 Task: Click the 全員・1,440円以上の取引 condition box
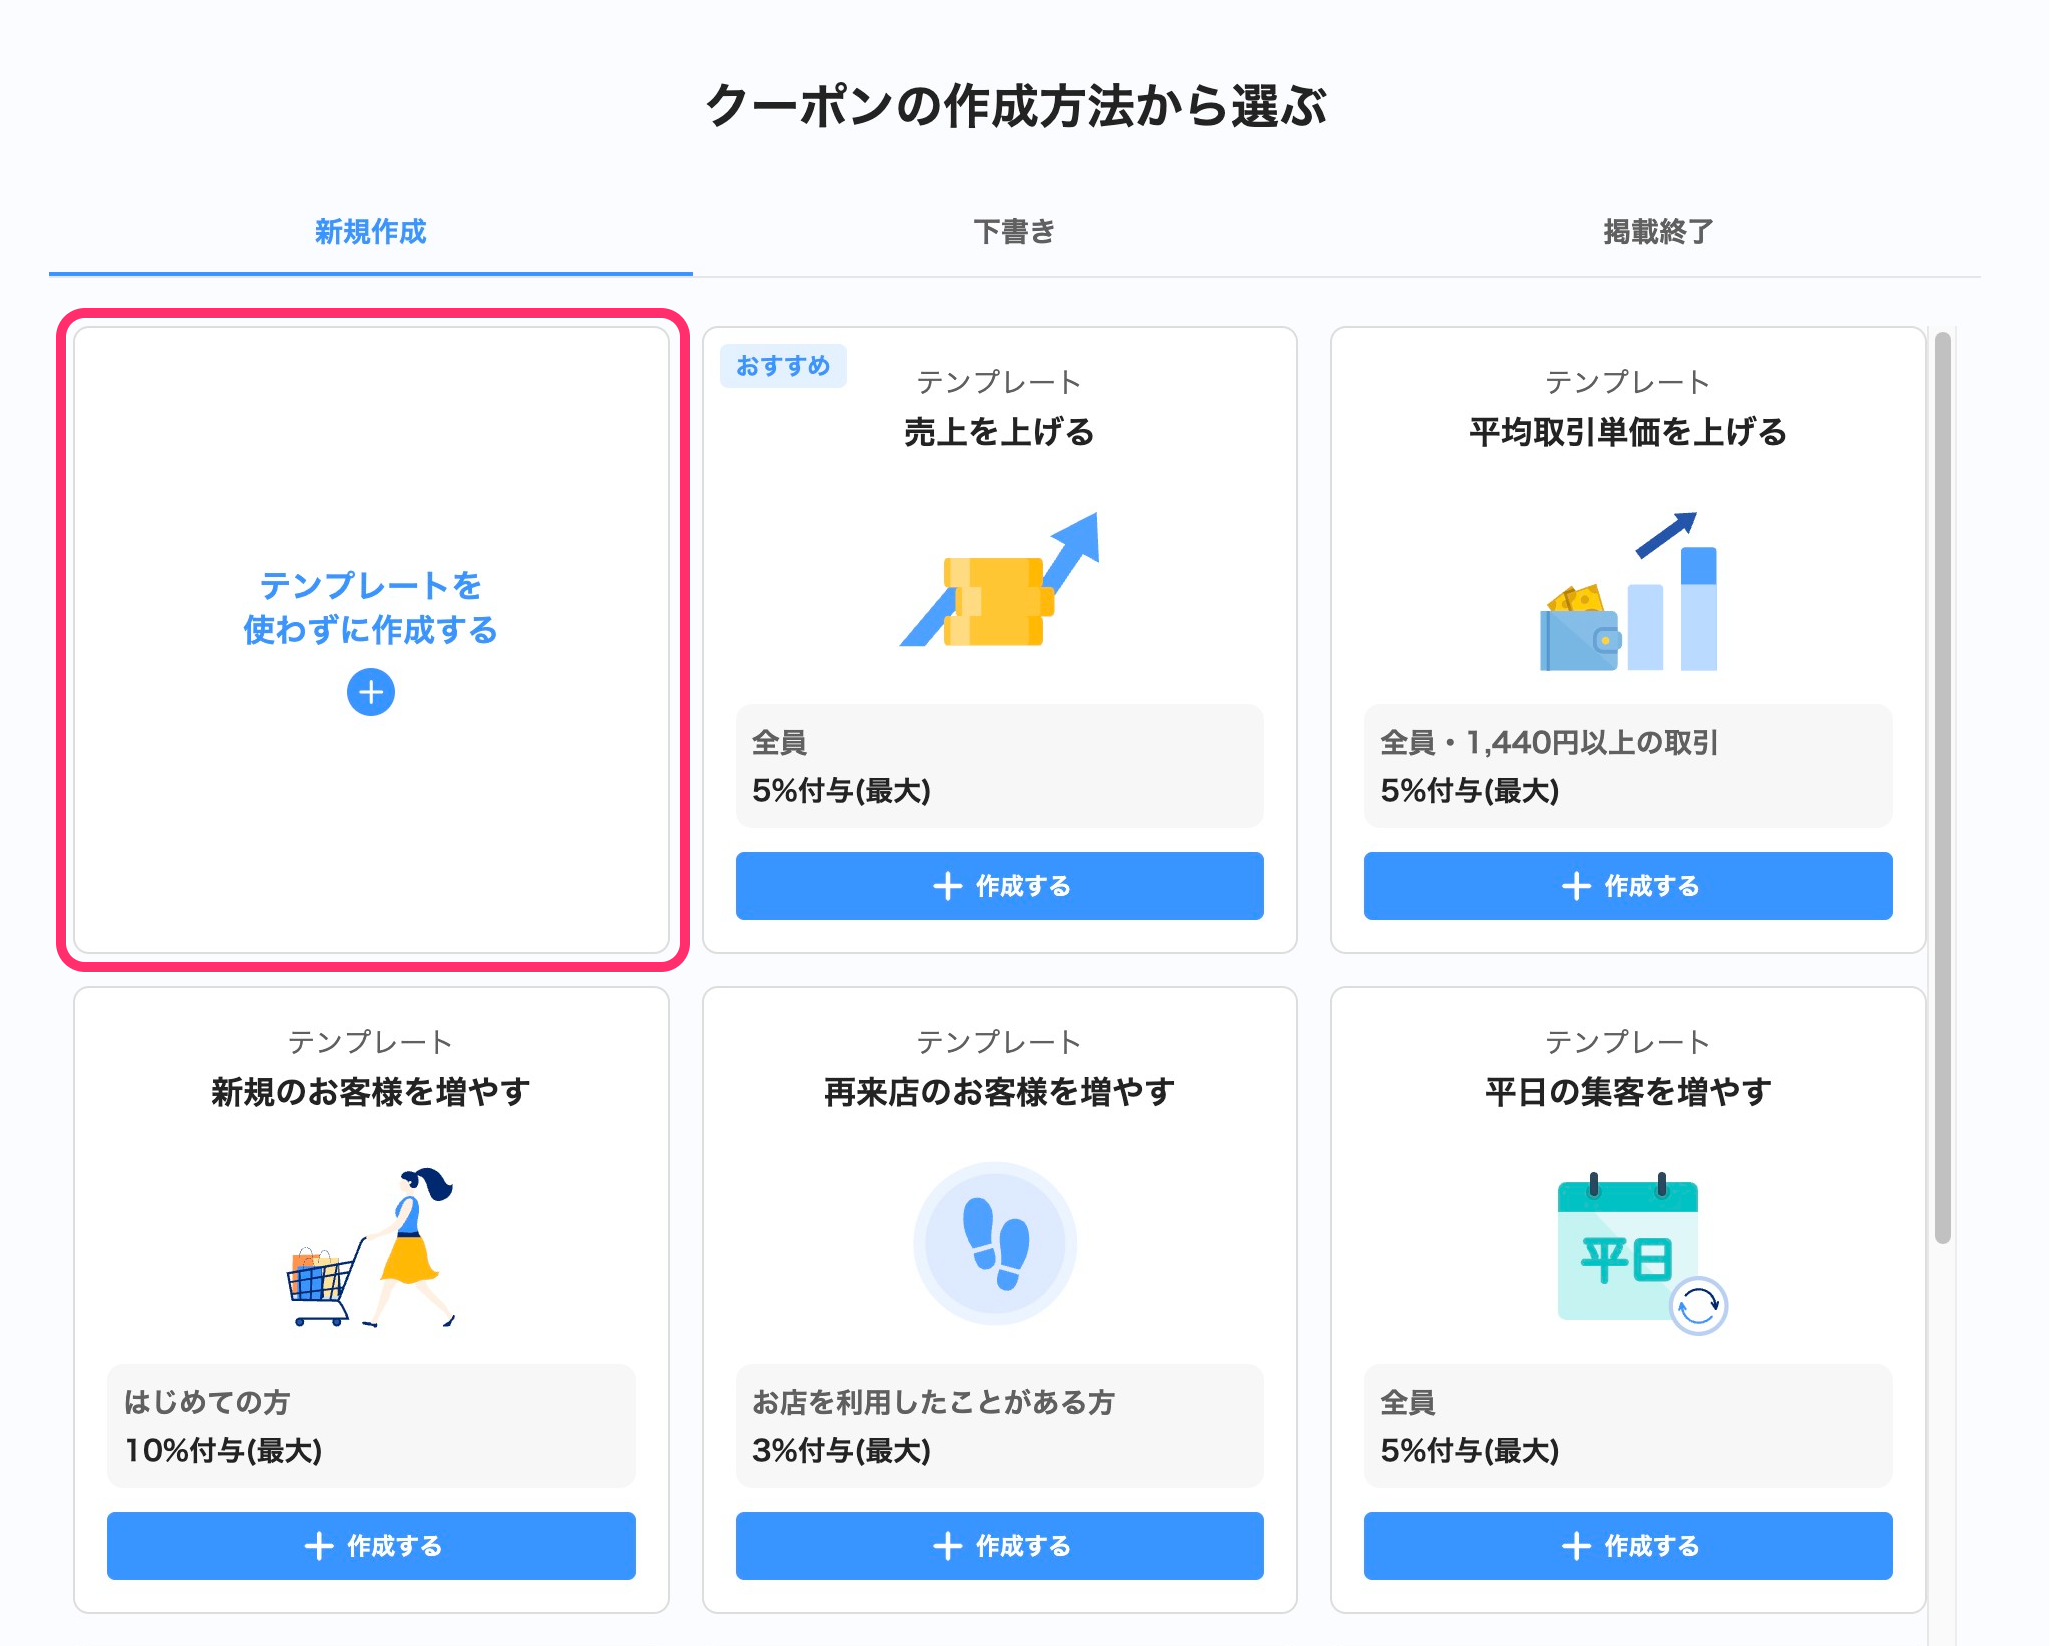(x=1627, y=766)
